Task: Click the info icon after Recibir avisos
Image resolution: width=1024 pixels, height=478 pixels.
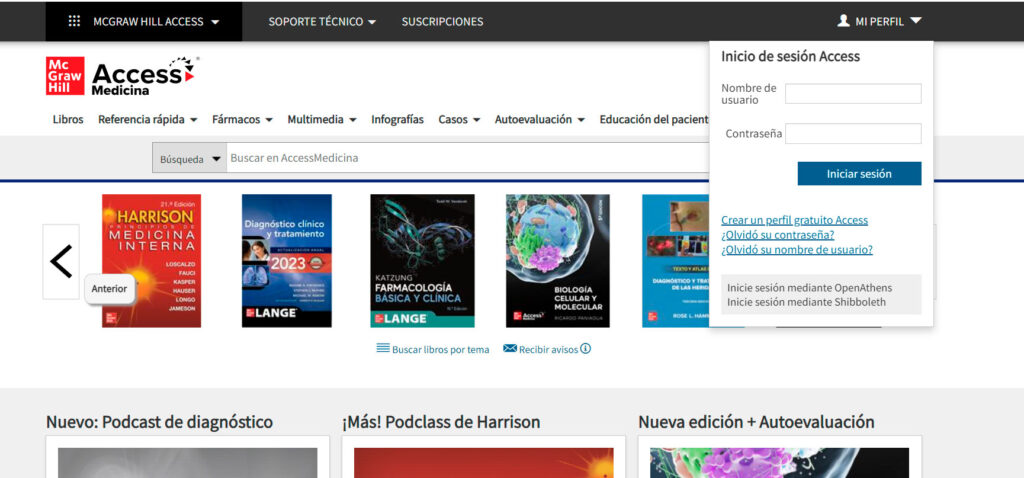Action: (586, 349)
